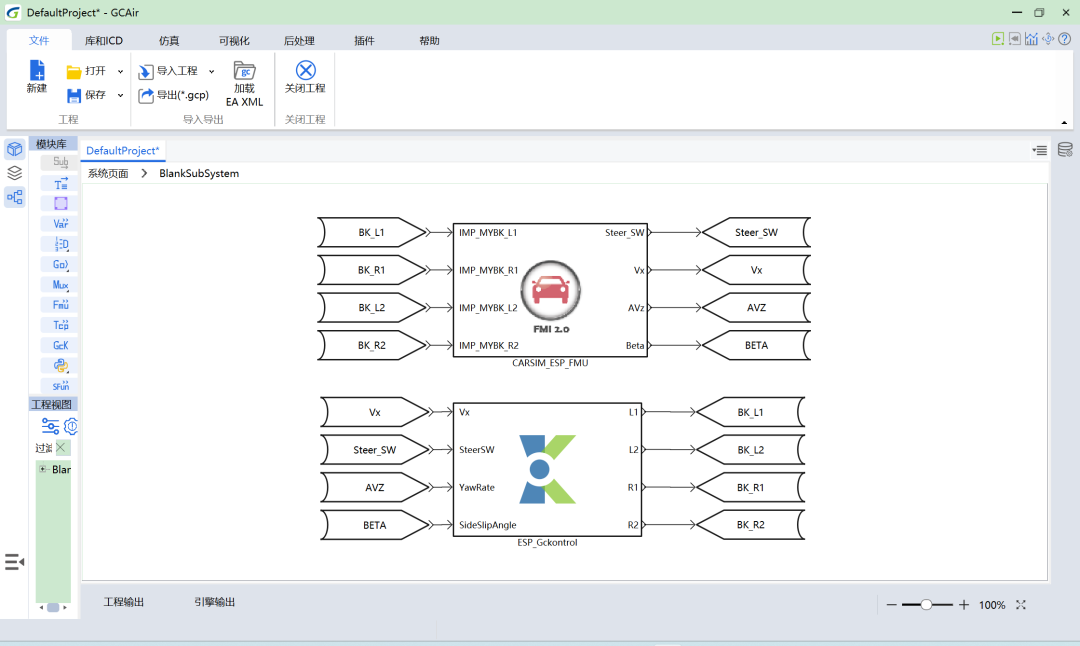Select the Sub subsystem block icon
The height and width of the screenshot is (646, 1080).
(61, 163)
